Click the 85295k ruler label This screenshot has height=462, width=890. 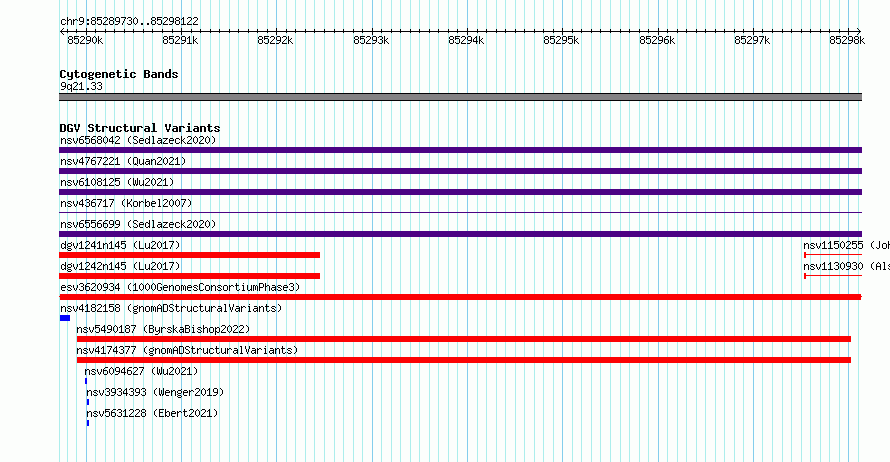[561, 40]
